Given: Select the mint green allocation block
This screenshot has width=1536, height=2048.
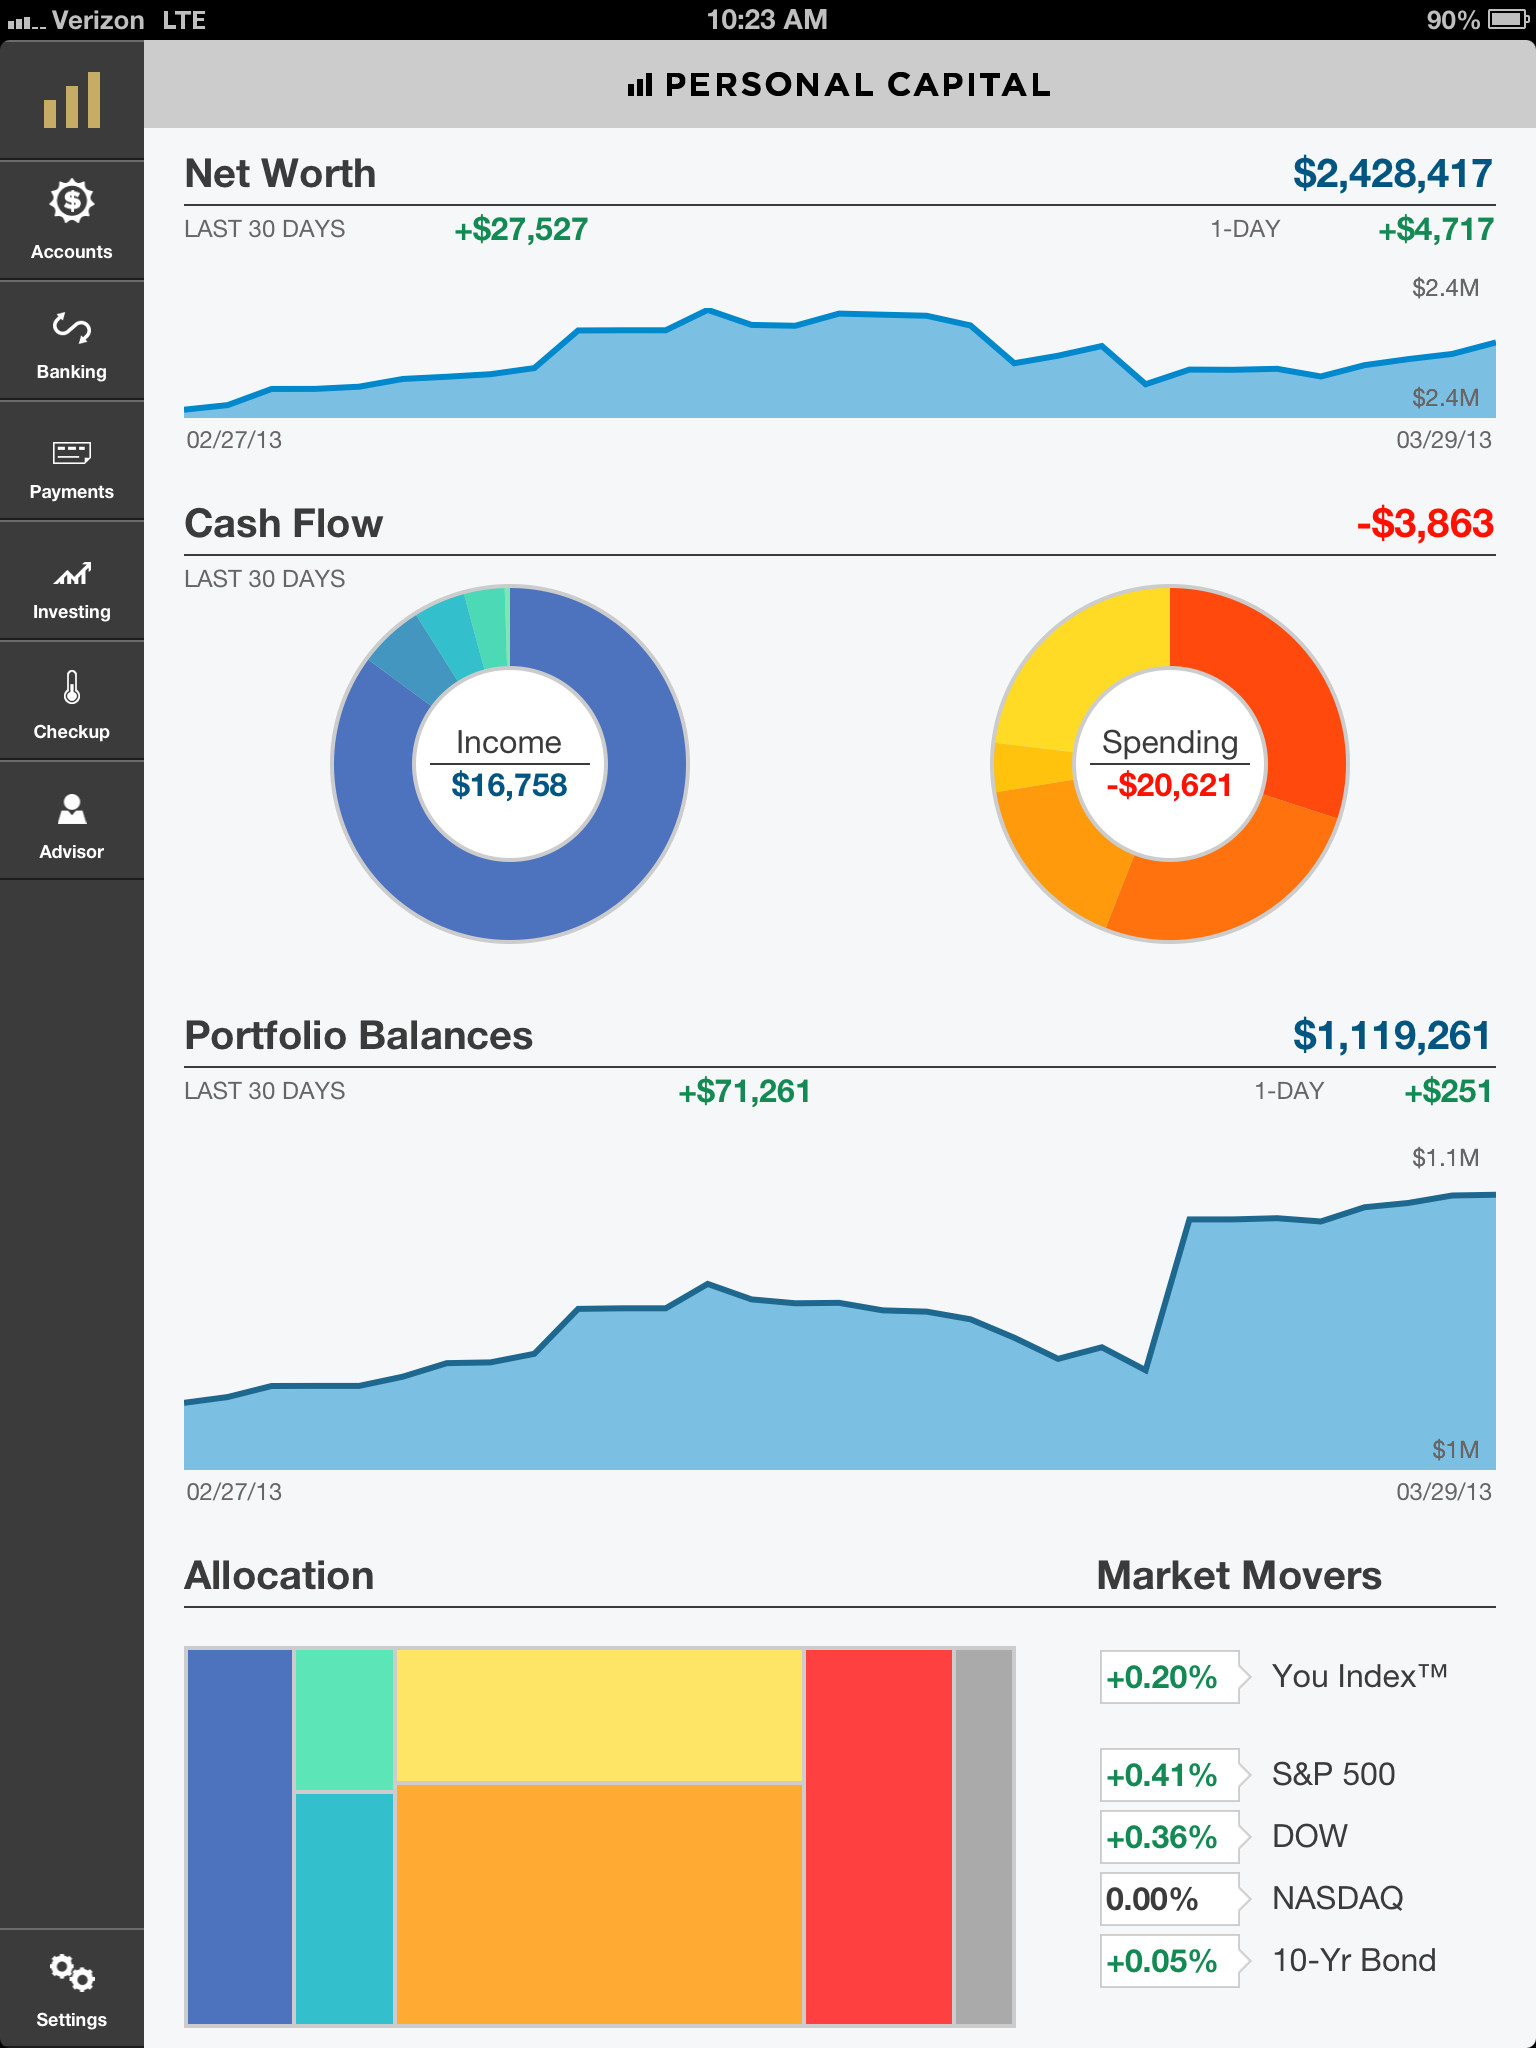Looking at the screenshot, I should click(x=344, y=1720).
